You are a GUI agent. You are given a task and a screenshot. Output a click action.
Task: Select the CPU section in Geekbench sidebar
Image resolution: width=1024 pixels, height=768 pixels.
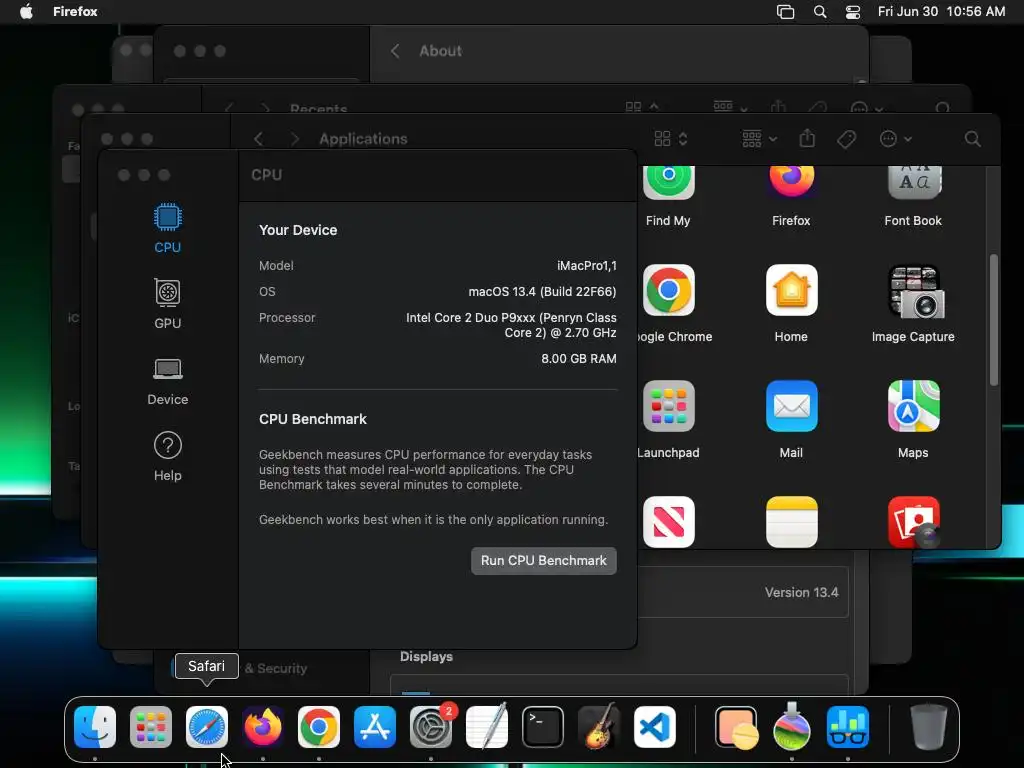(x=168, y=228)
